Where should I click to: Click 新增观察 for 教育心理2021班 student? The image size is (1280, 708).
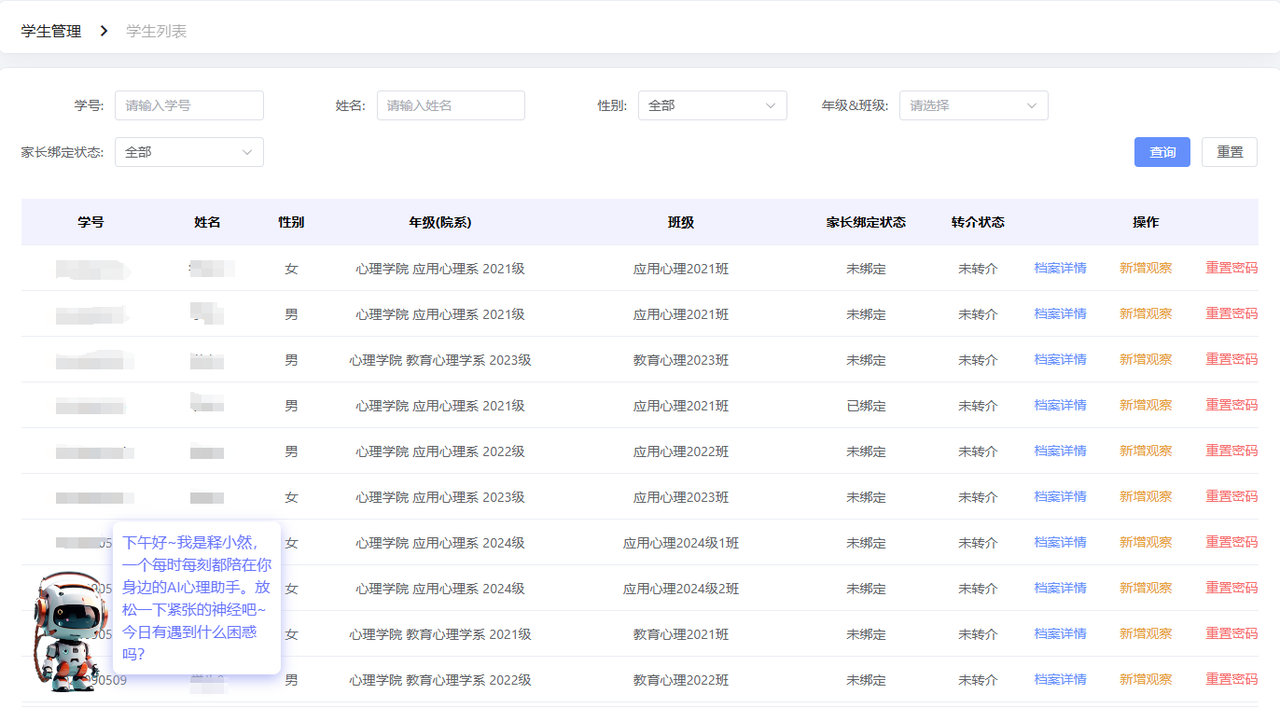(x=1146, y=634)
